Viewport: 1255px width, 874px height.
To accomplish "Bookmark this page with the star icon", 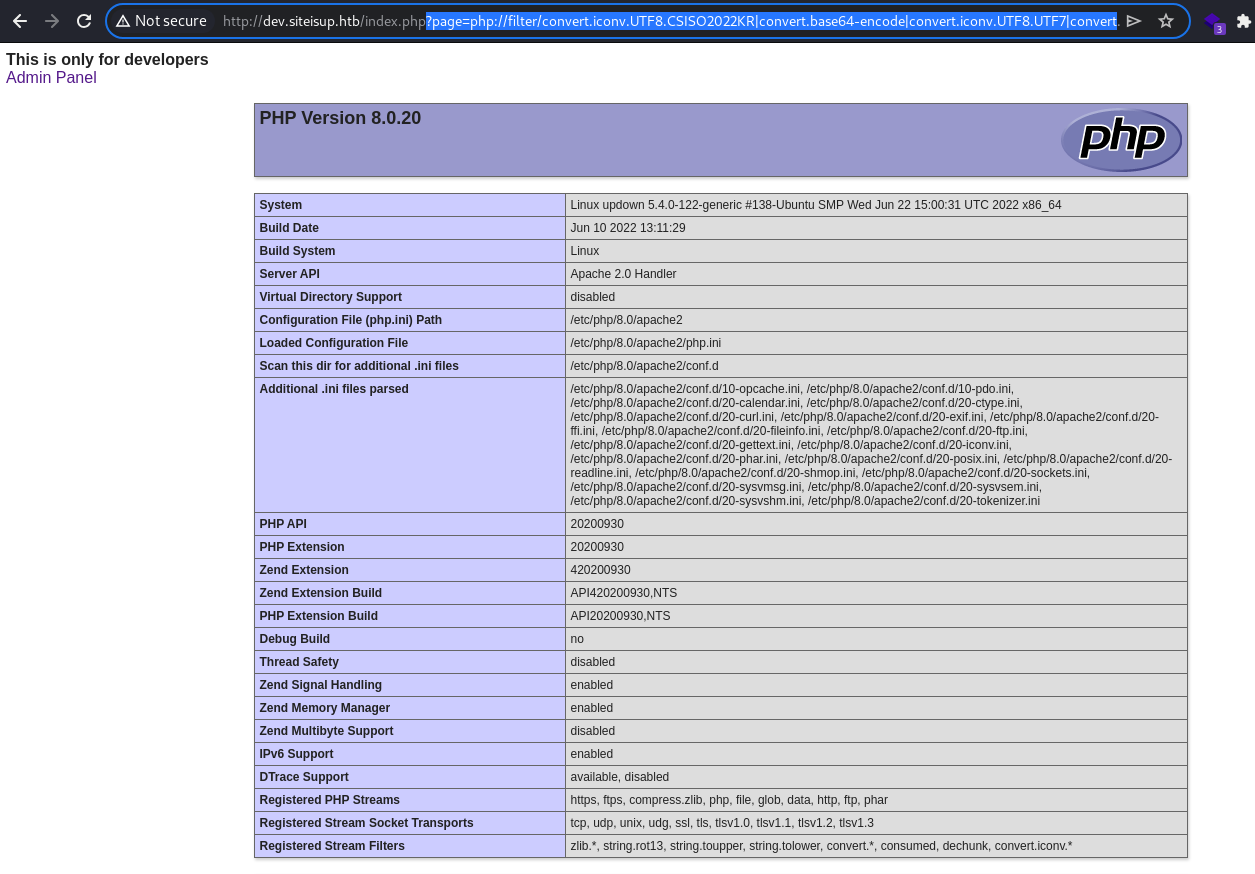I will point(1165,21).
